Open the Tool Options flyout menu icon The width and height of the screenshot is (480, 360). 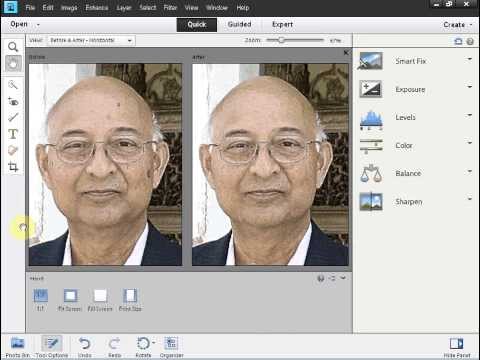[x=332, y=278]
